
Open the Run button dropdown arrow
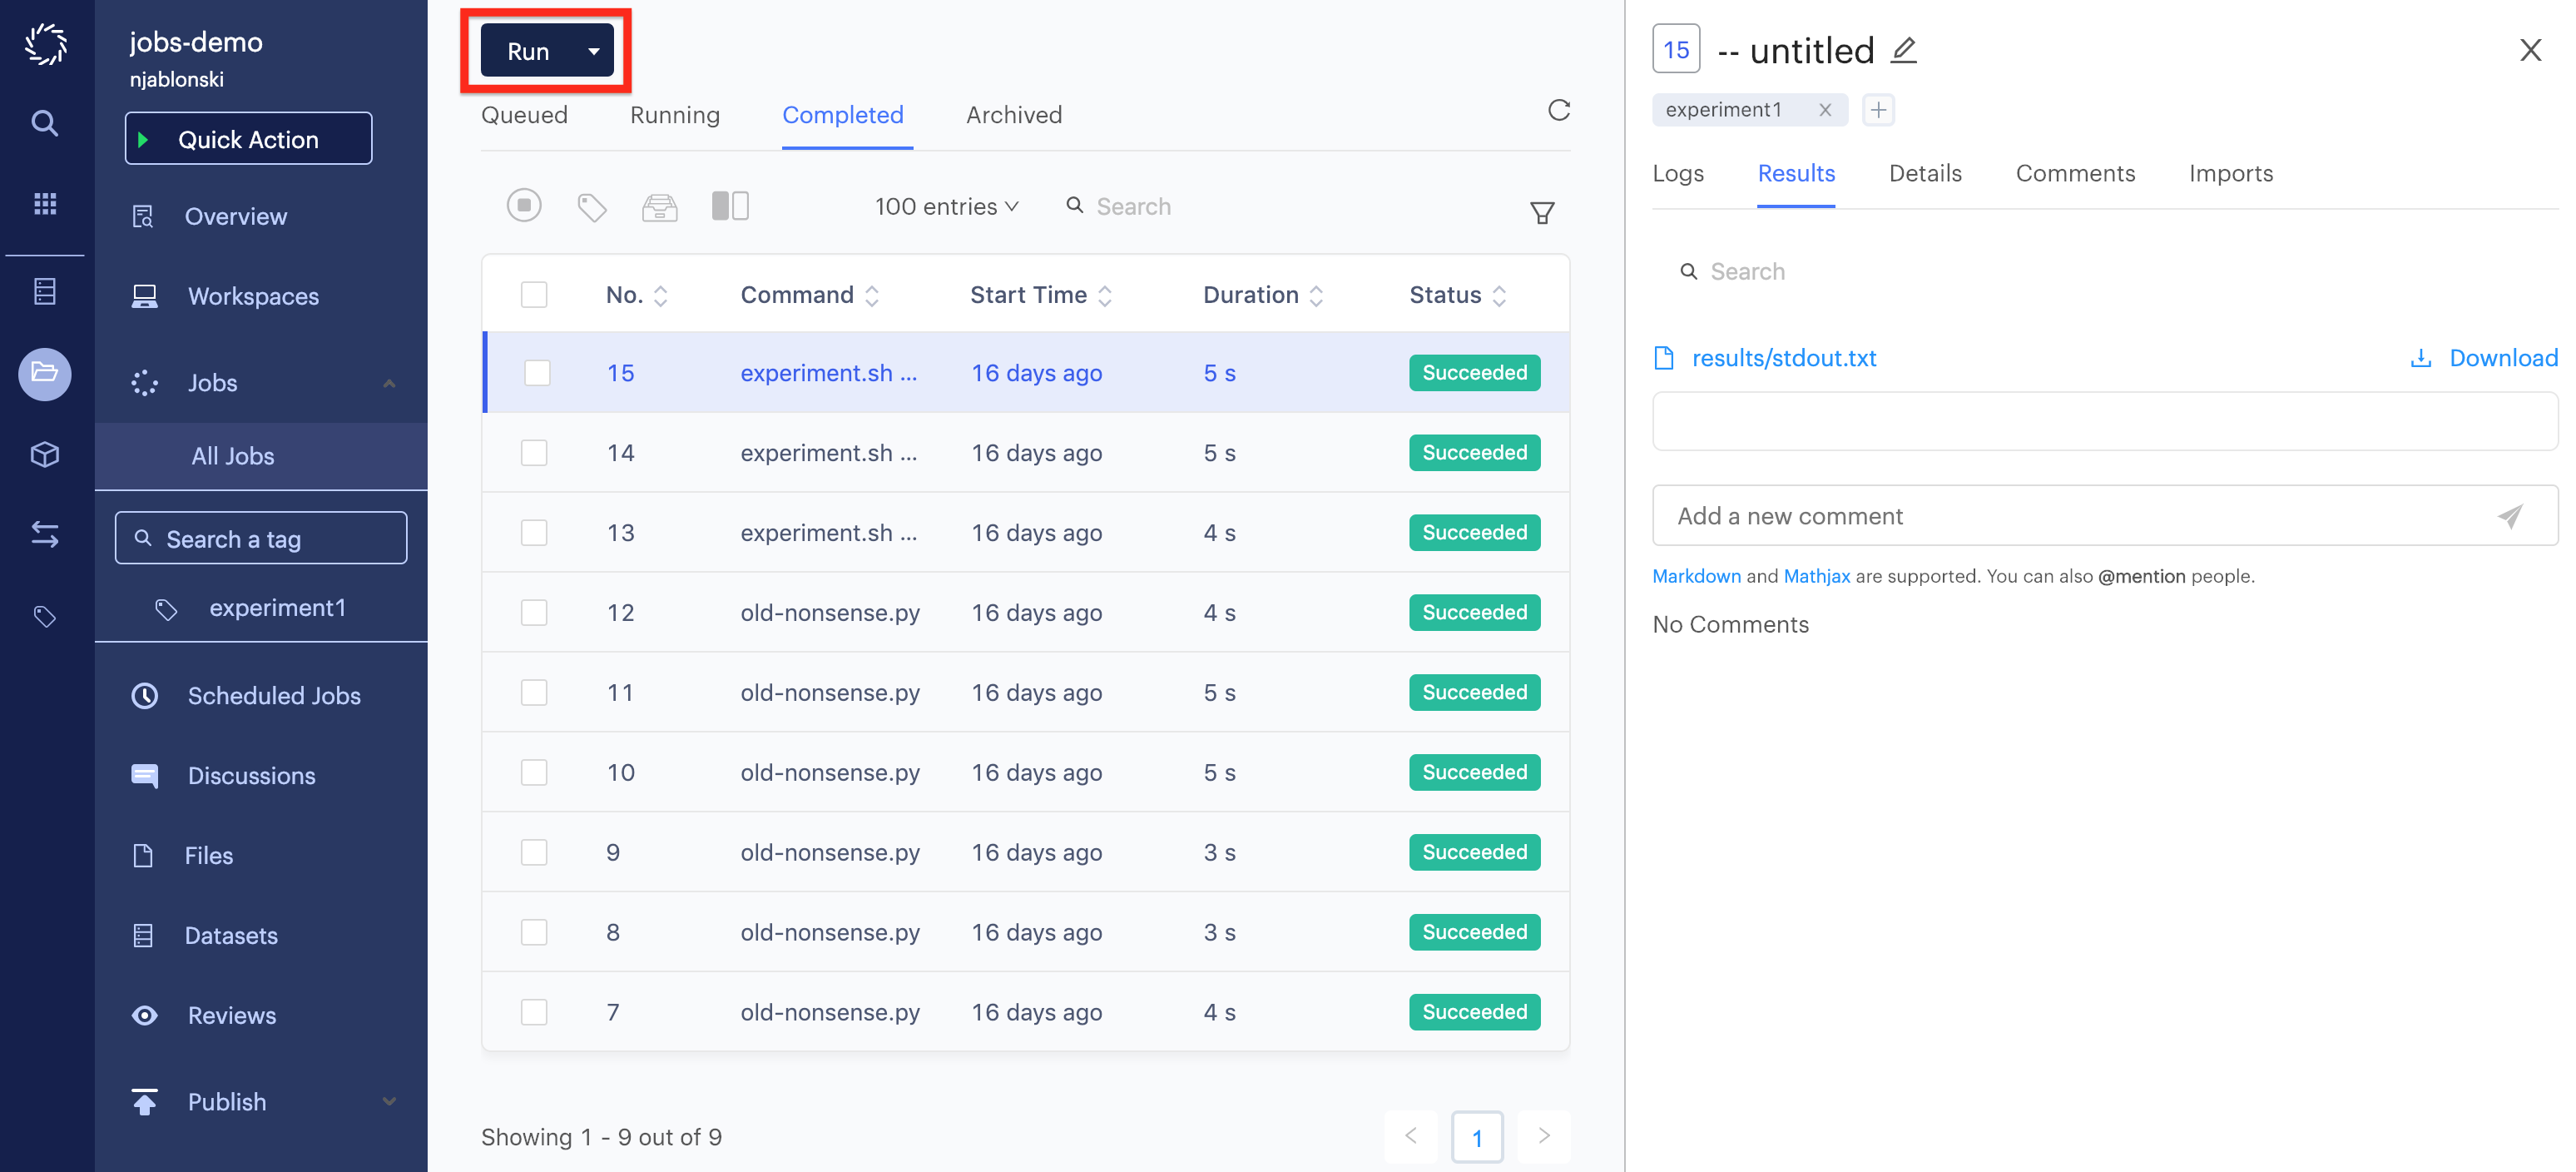594,51
